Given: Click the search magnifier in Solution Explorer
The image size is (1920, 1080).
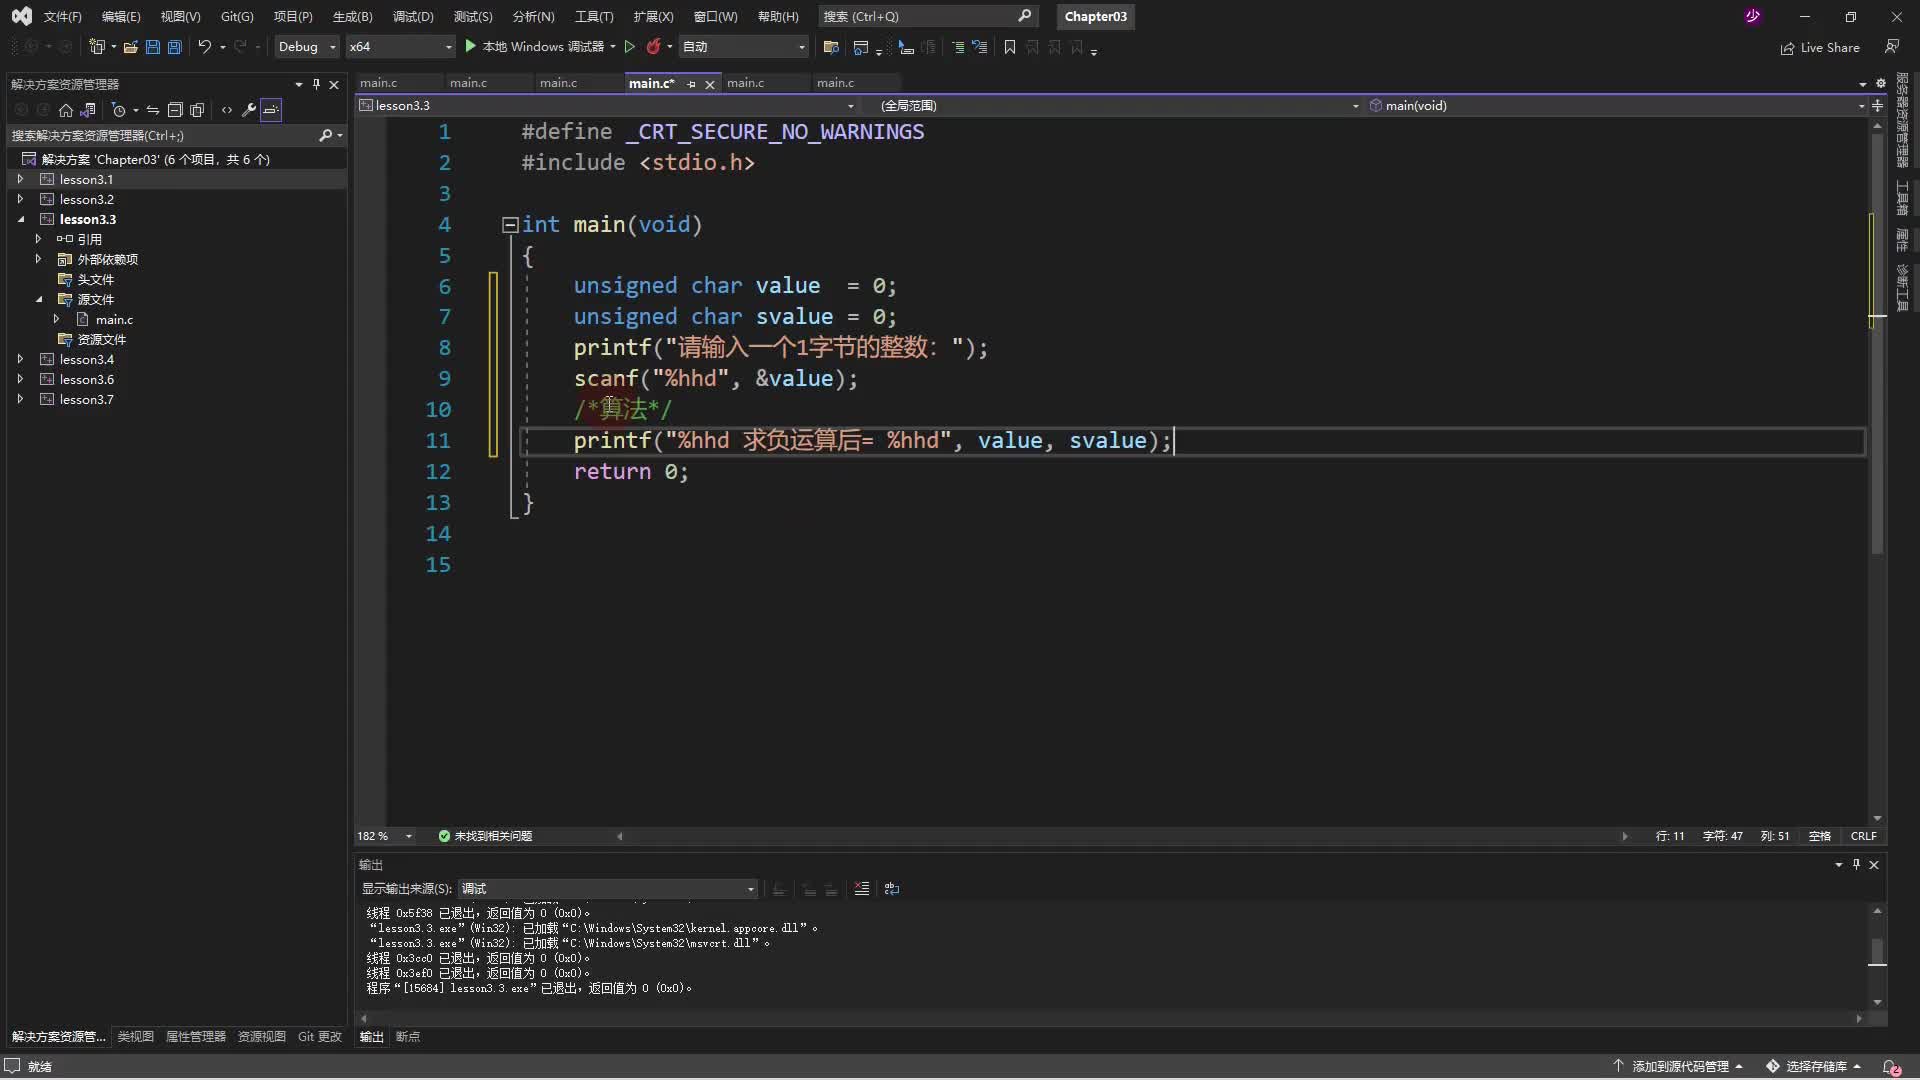Looking at the screenshot, I should pyautogui.click(x=325, y=135).
